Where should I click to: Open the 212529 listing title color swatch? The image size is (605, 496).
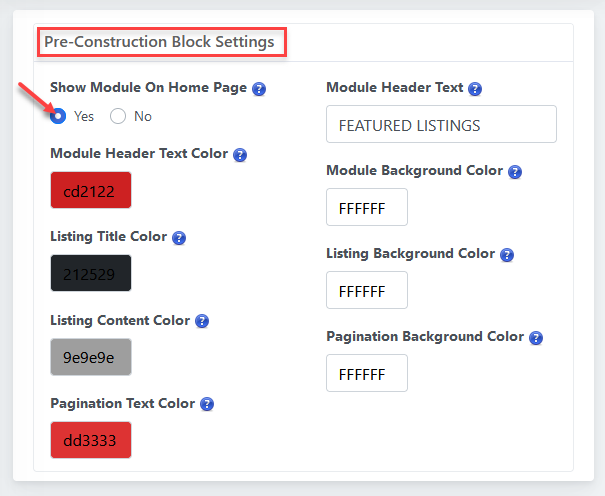coord(91,273)
